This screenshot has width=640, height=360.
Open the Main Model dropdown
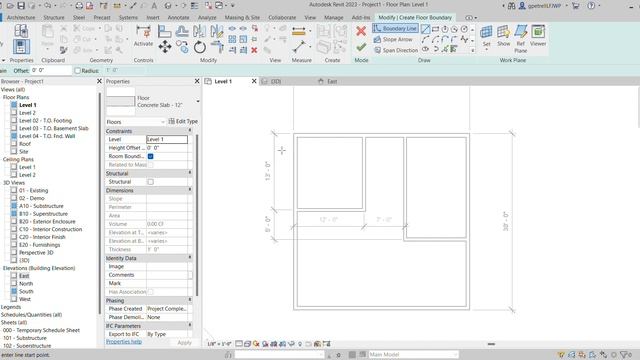tap(413, 354)
